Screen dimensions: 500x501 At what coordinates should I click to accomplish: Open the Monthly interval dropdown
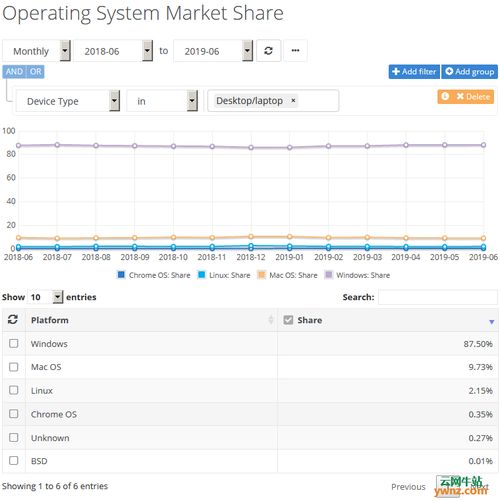pos(36,51)
